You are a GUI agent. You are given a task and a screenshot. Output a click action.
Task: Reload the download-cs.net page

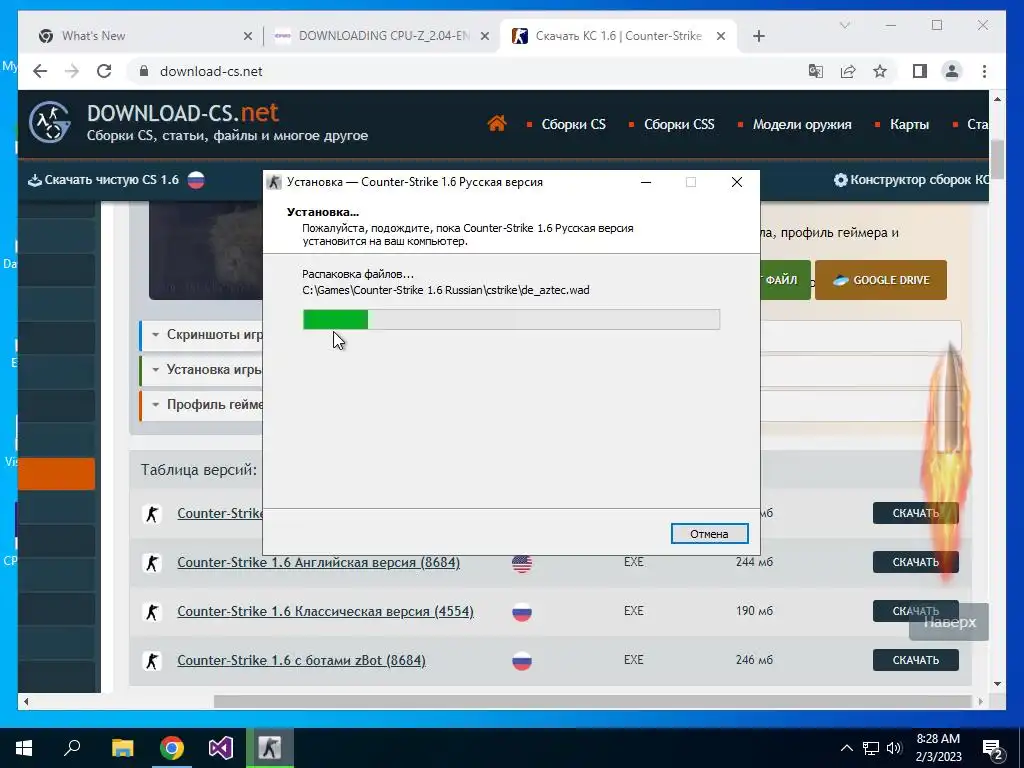[x=104, y=71]
